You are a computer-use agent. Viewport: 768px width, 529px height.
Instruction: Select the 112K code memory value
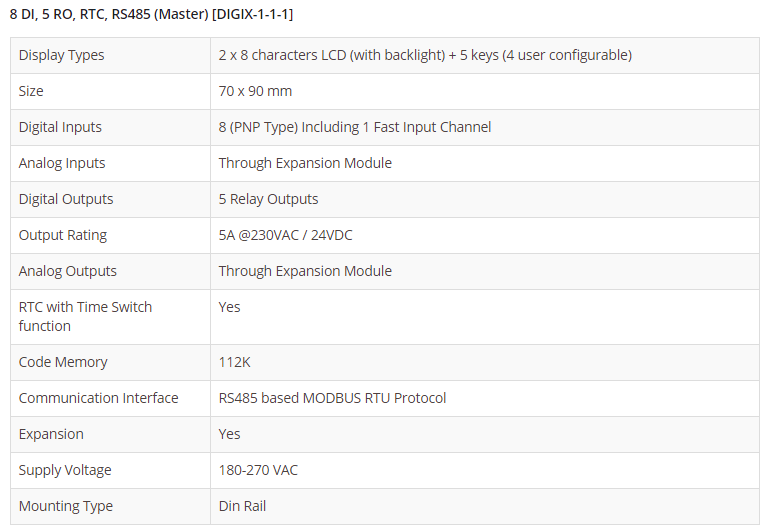(235, 362)
